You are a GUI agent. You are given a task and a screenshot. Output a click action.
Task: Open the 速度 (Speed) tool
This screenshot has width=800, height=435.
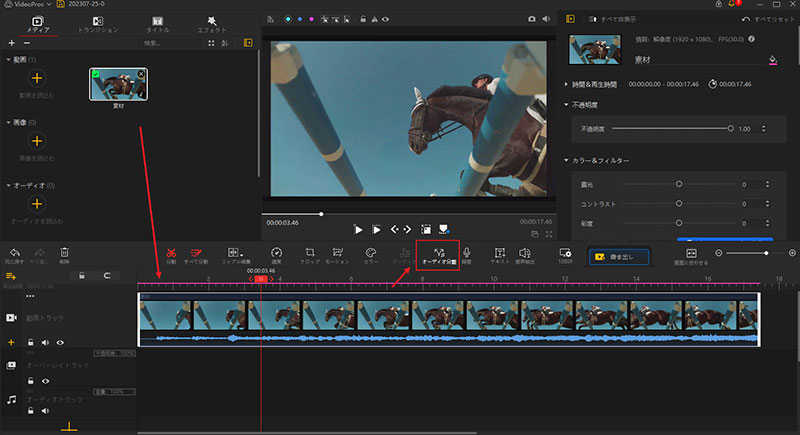point(276,255)
